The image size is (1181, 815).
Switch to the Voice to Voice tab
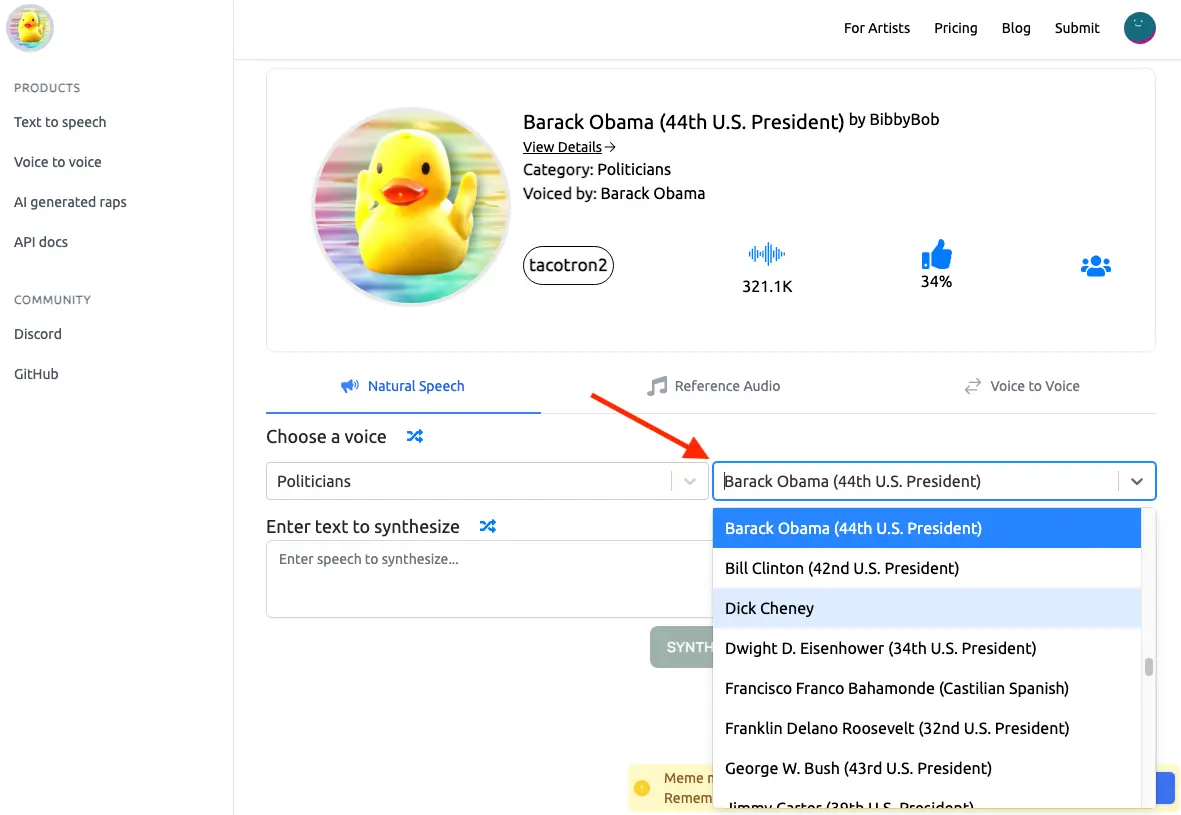[1021, 386]
